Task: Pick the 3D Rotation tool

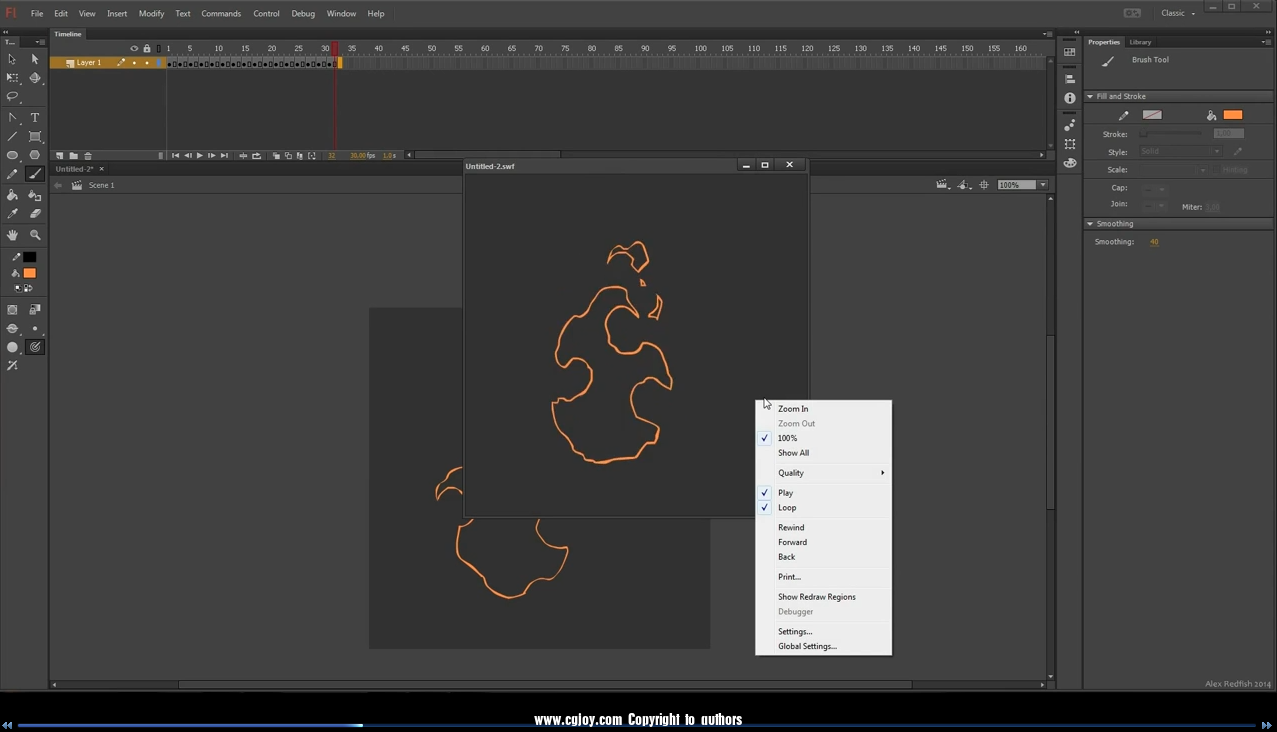Action: pos(35,78)
